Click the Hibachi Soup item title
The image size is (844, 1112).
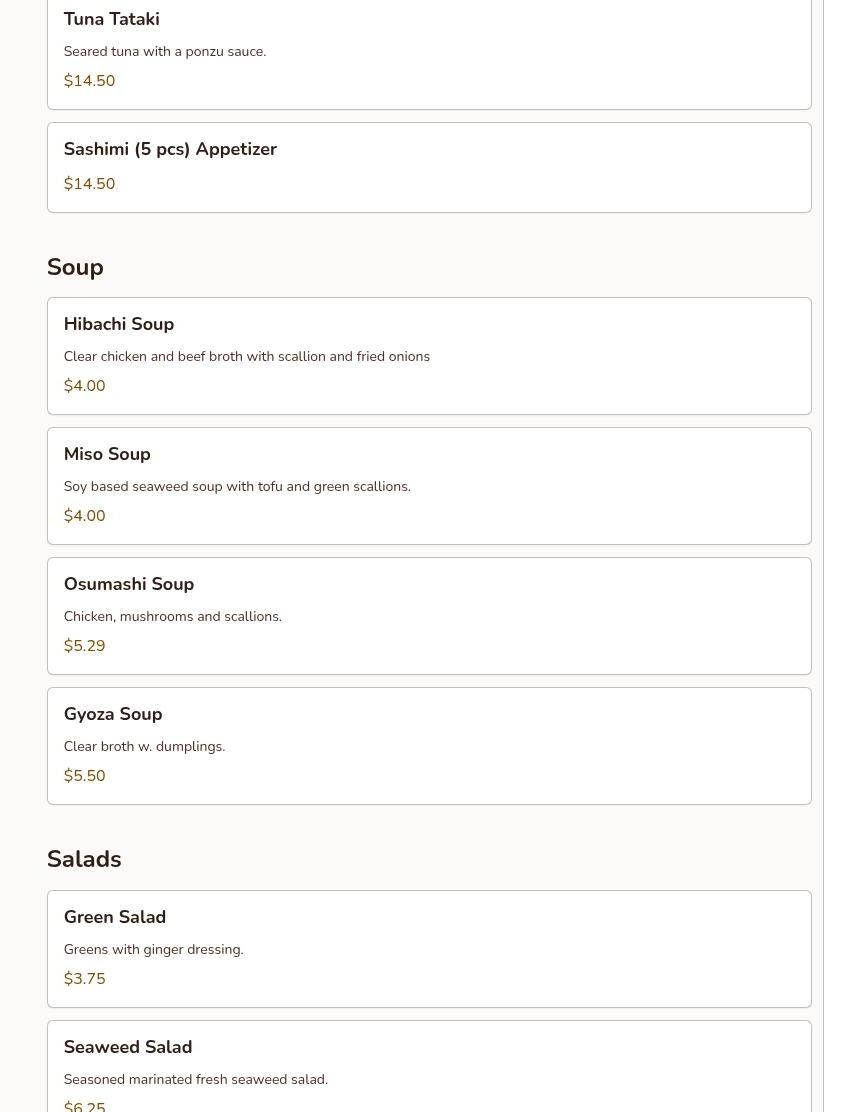[119, 324]
